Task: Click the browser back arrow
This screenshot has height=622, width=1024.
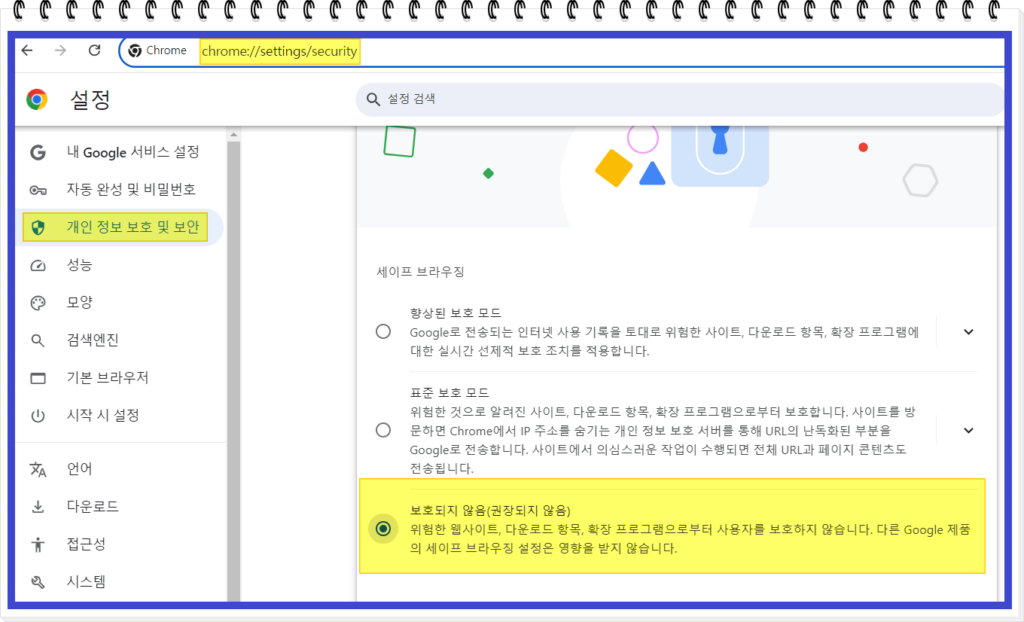Action: 27,50
